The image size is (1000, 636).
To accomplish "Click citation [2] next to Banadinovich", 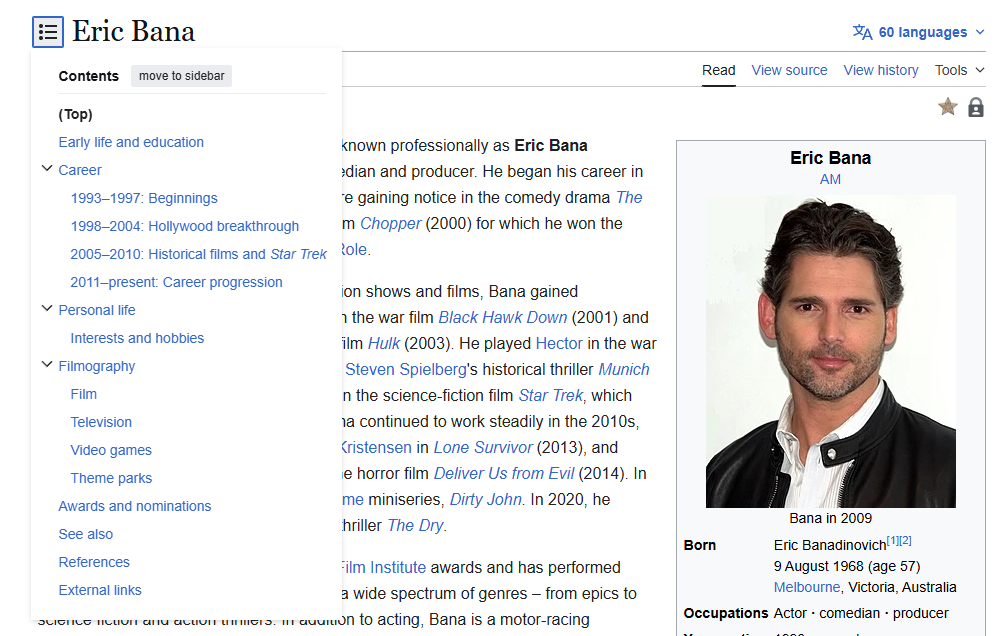I will coord(906,541).
